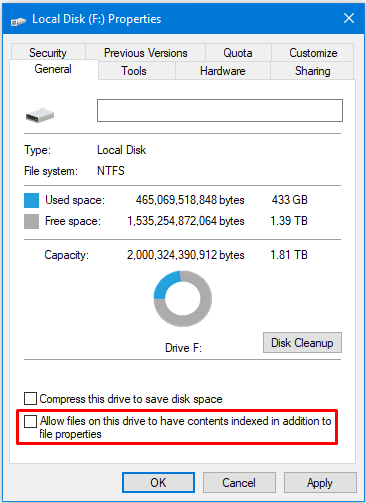The height and width of the screenshot is (503, 366).
Task: Show the Sharing tab
Action: tap(313, 71)
